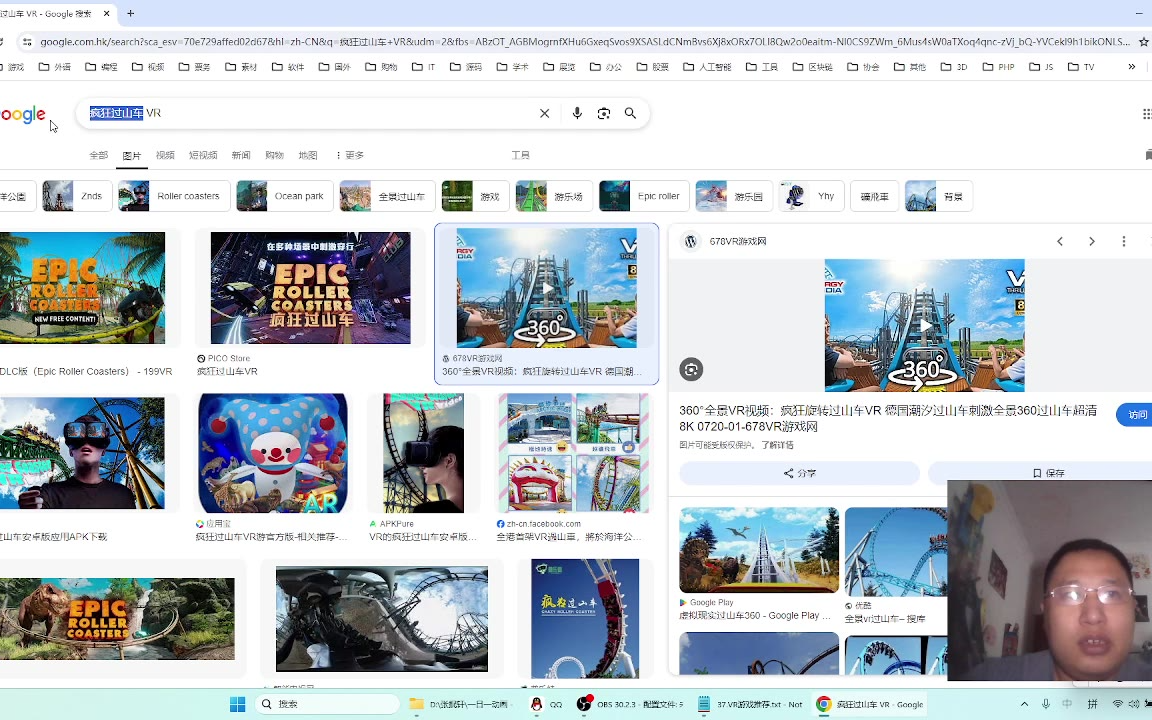Open Notepad text file in taskbar

click(750, 704)
